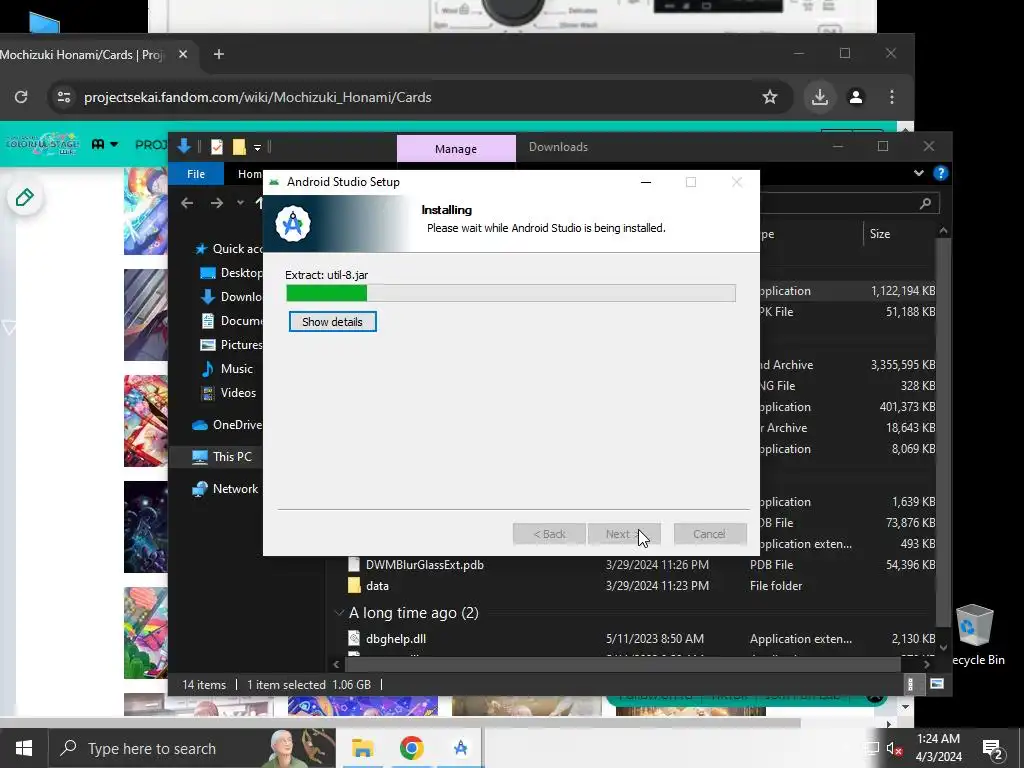The height and width of the screenshot is (768, 1024).
Task: Select the dbghelp.dll file
Action: coord(396,639)
